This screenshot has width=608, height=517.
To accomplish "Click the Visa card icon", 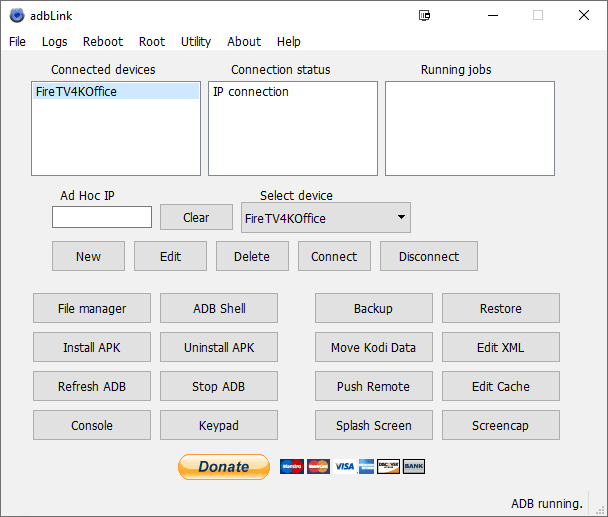I will click(x=344, y=466).
